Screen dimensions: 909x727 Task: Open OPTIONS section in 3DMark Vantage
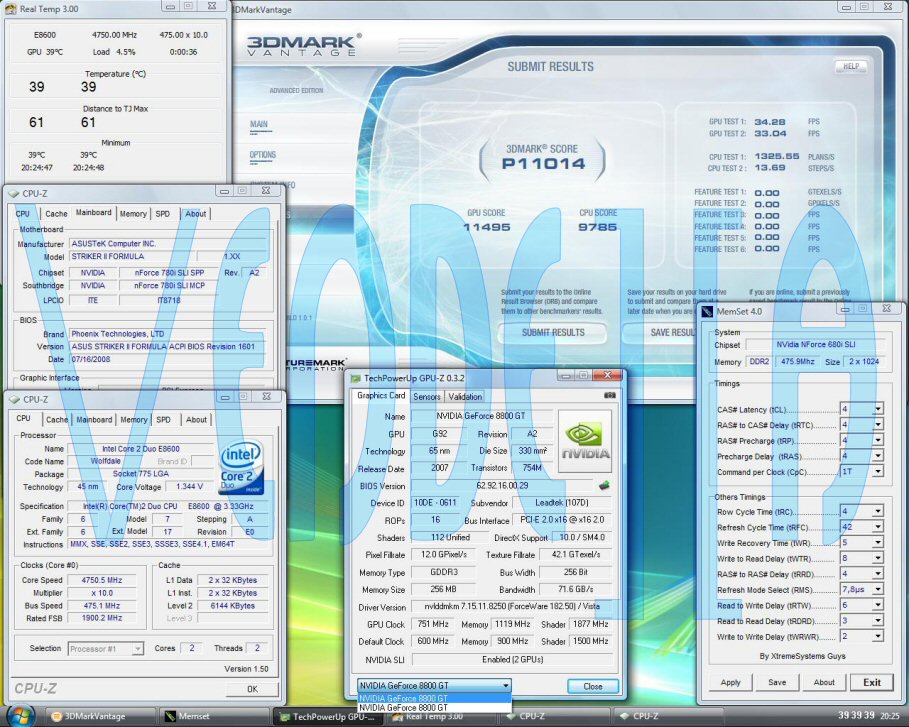[x=263, y=155]
